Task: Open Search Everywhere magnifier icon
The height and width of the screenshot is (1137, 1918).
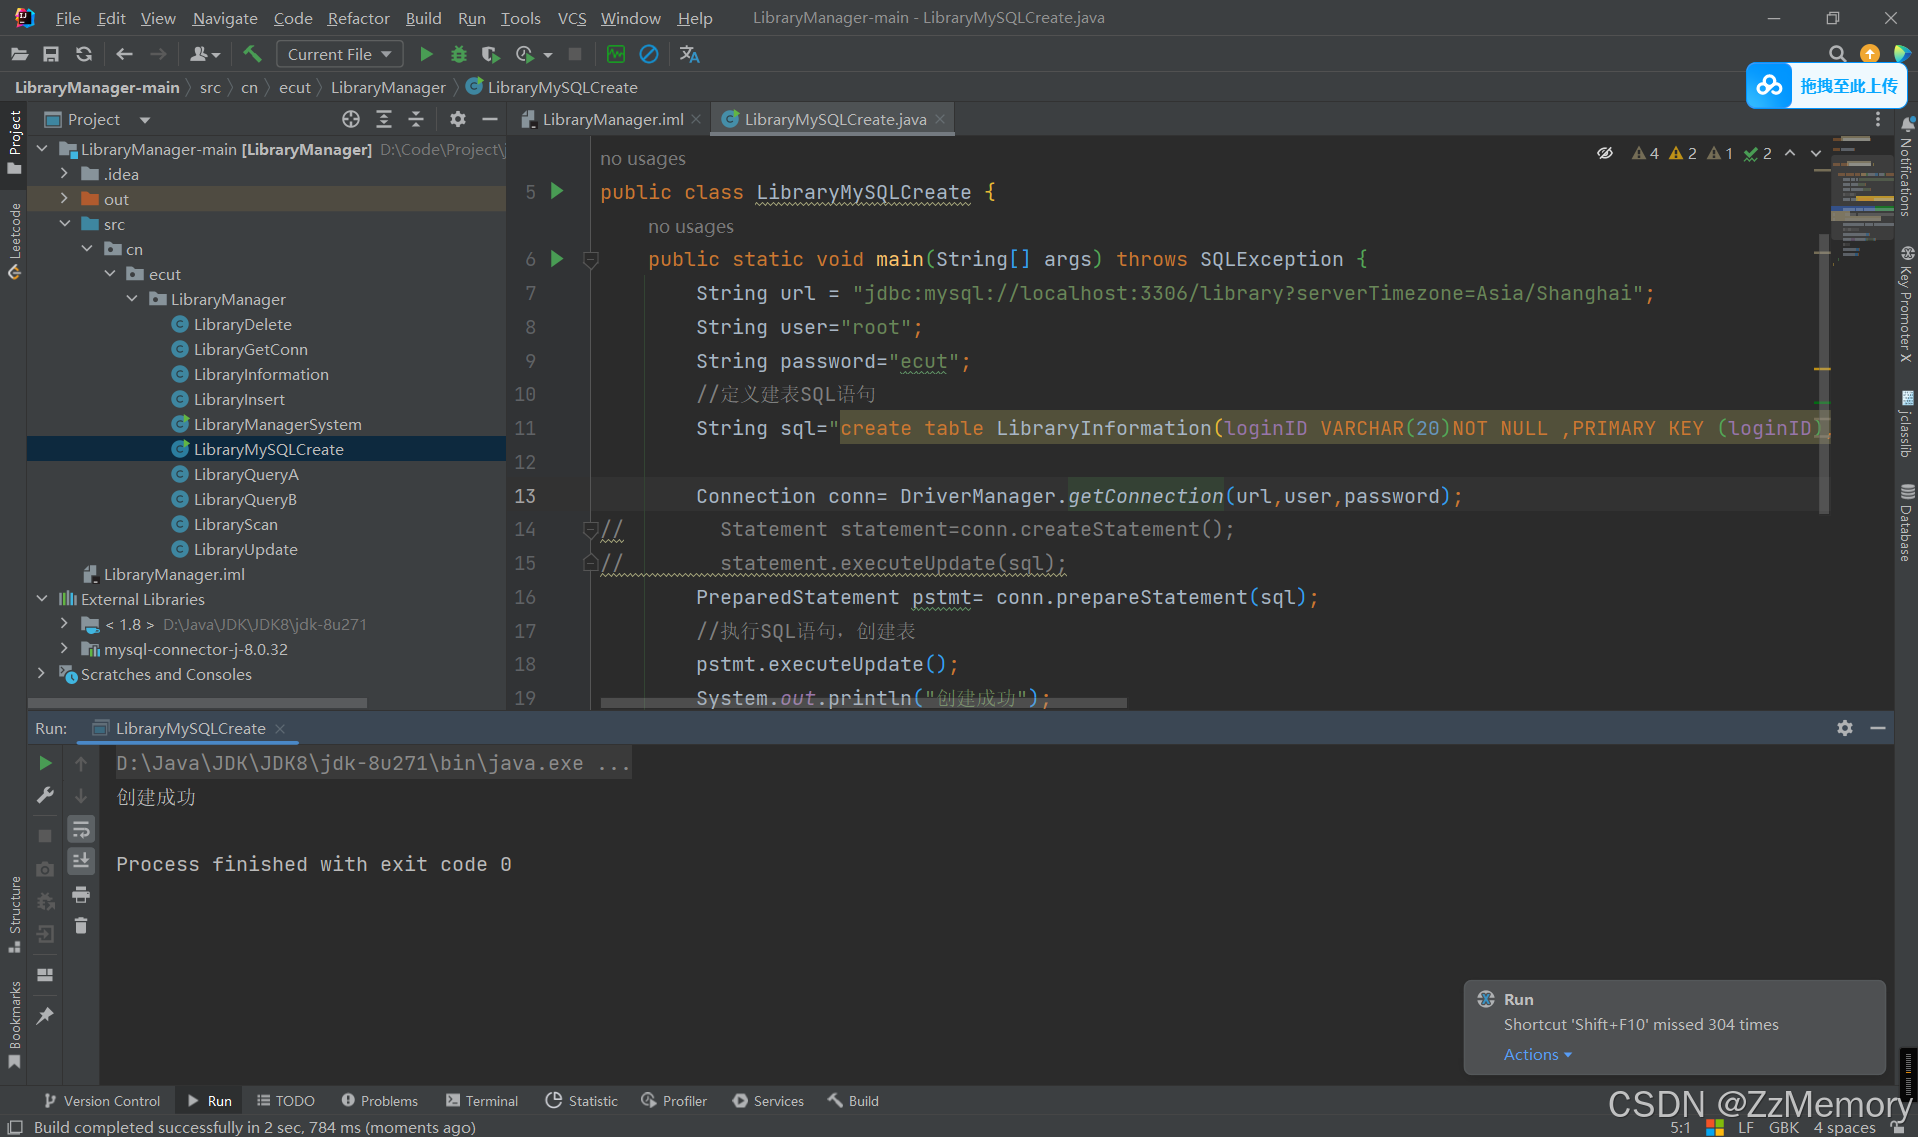Action: tap(1837, 54)
